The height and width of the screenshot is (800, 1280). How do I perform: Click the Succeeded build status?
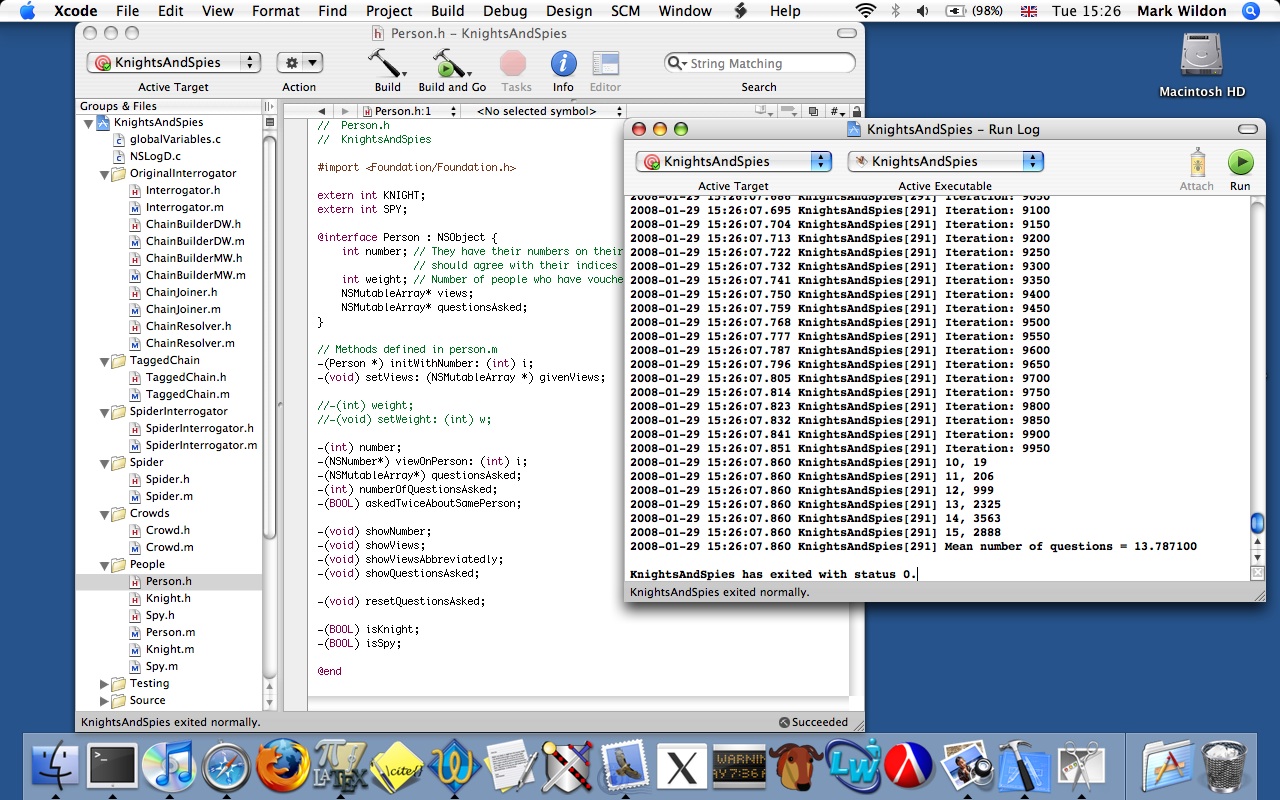(x=813, y=722)
